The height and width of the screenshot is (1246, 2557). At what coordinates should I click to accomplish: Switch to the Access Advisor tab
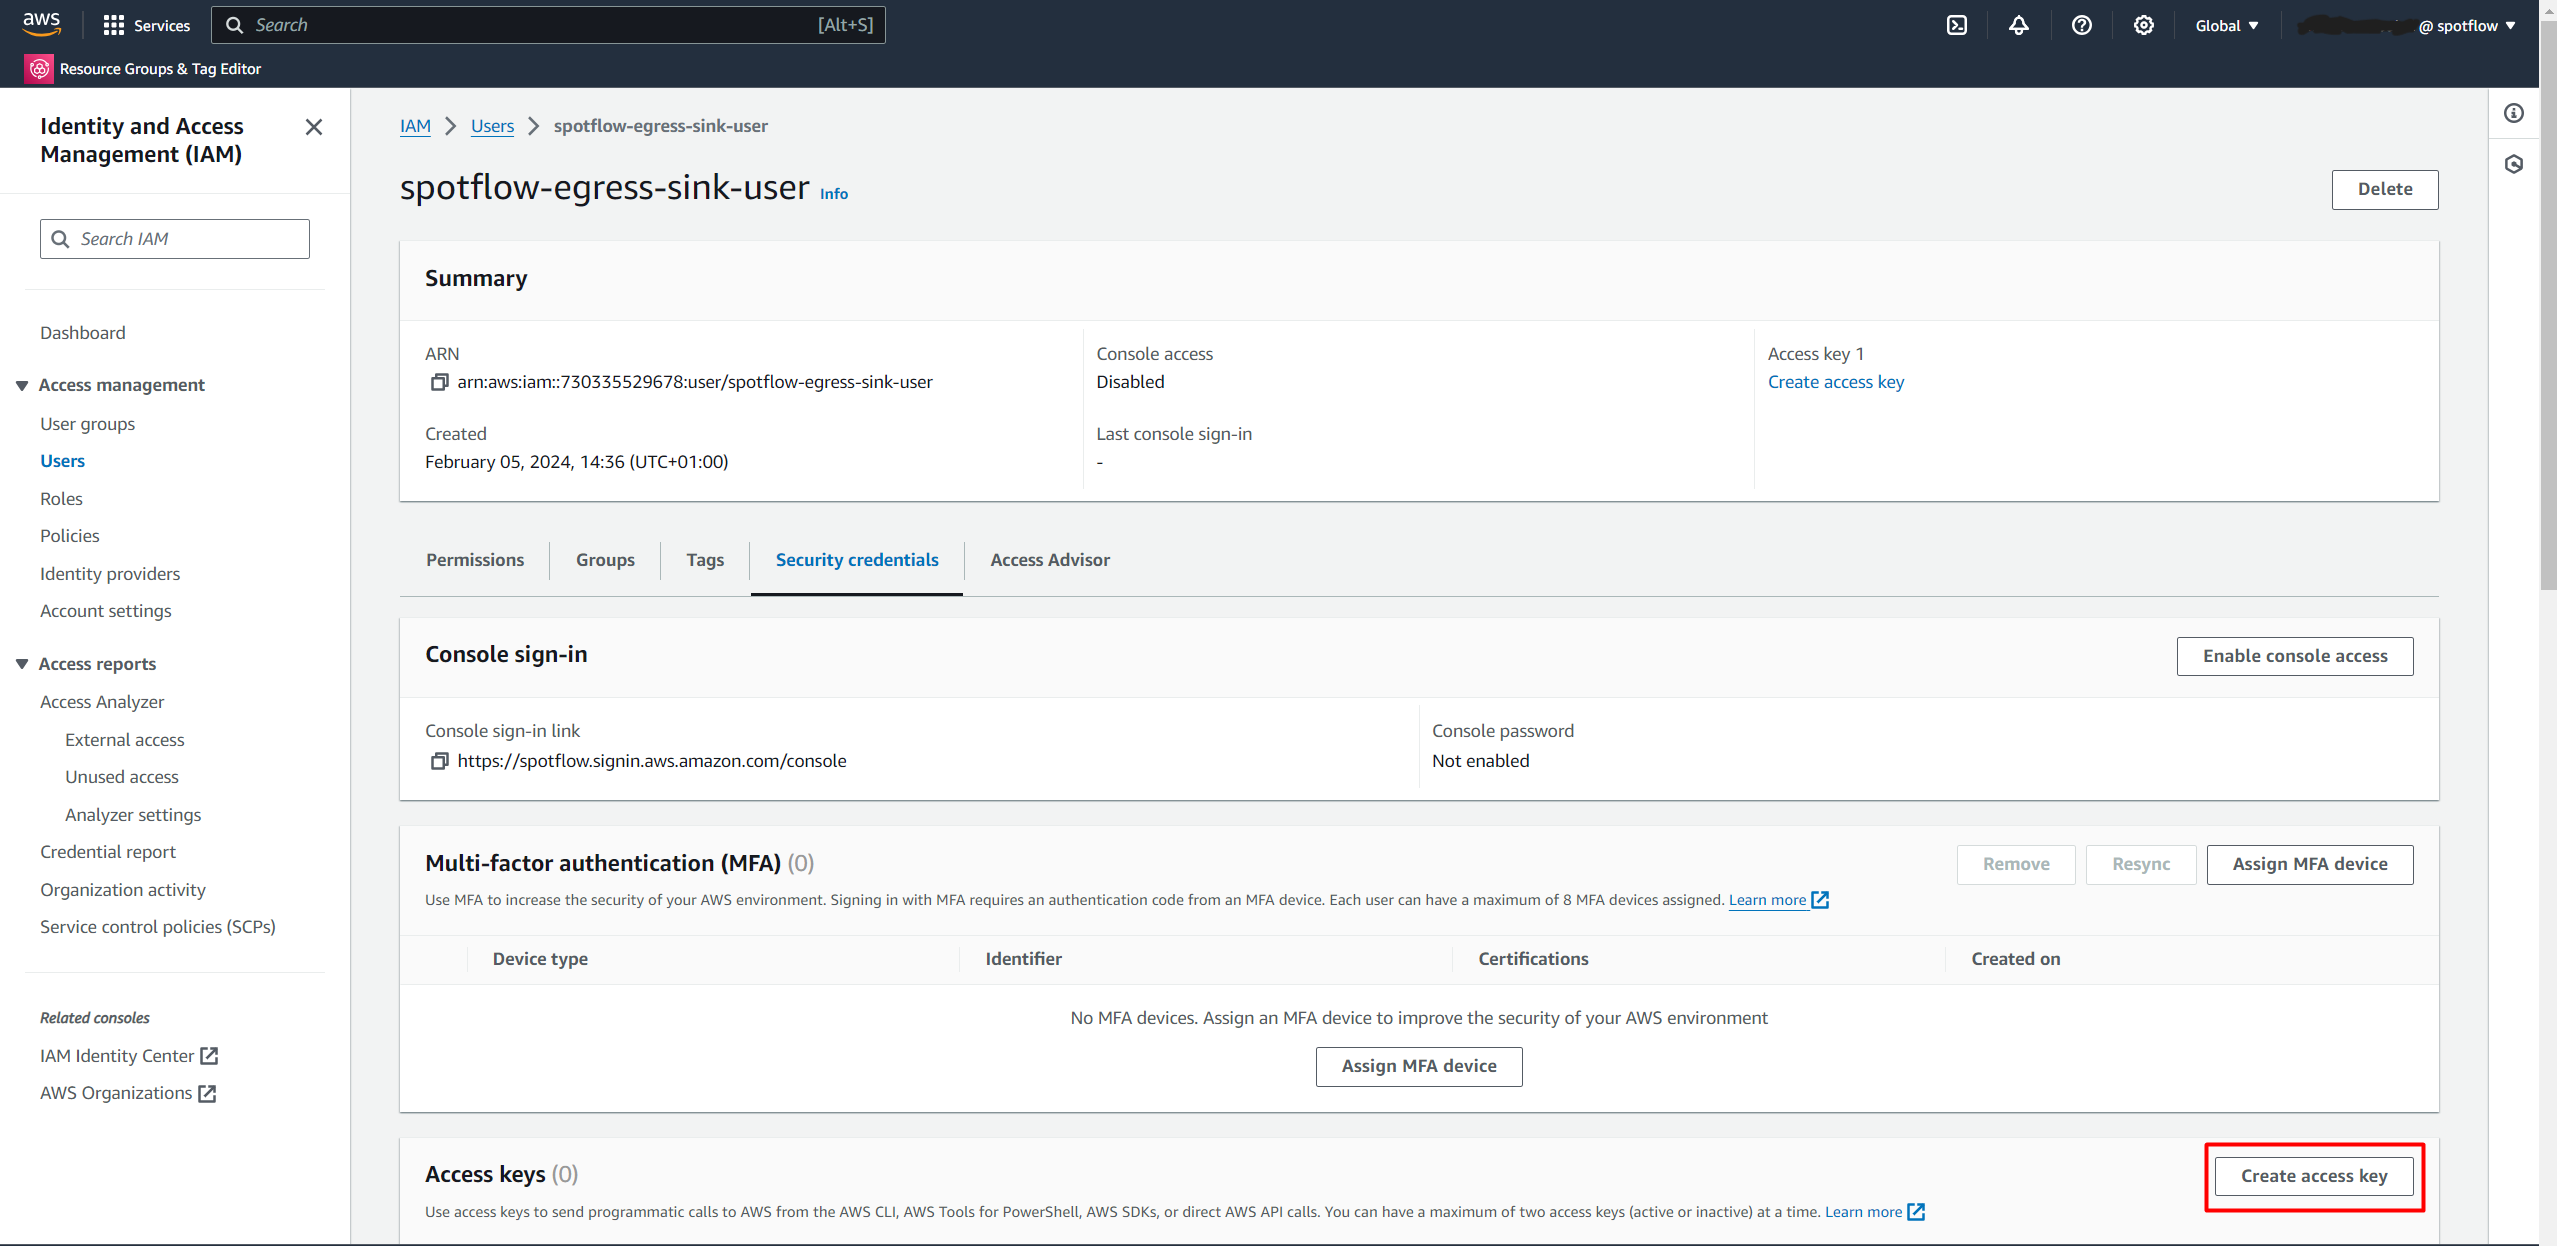[x=1050, y=560]
